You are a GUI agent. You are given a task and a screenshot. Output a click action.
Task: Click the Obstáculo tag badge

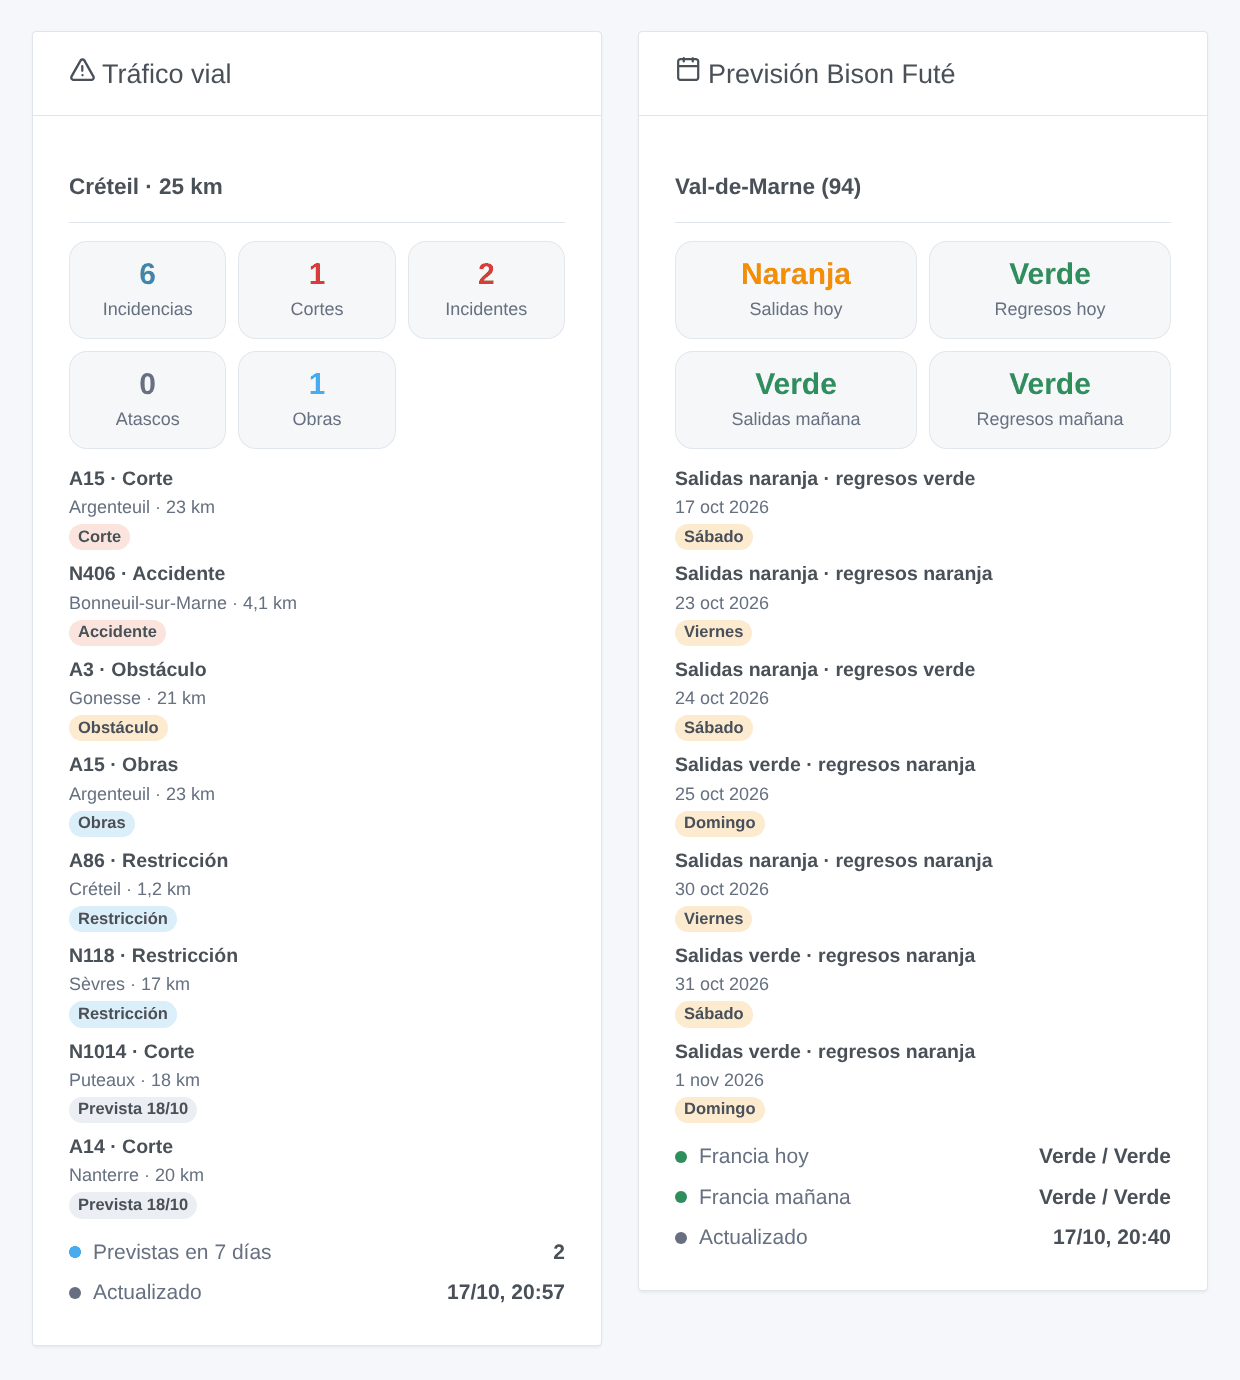coord(118,728)
